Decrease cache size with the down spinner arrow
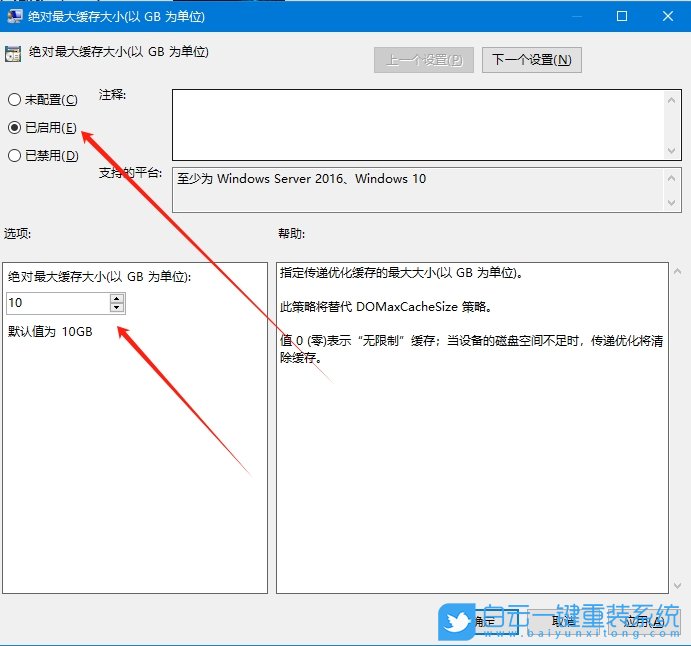The width and height of the screenshot is (691, 646). click(x=117, y=308)
